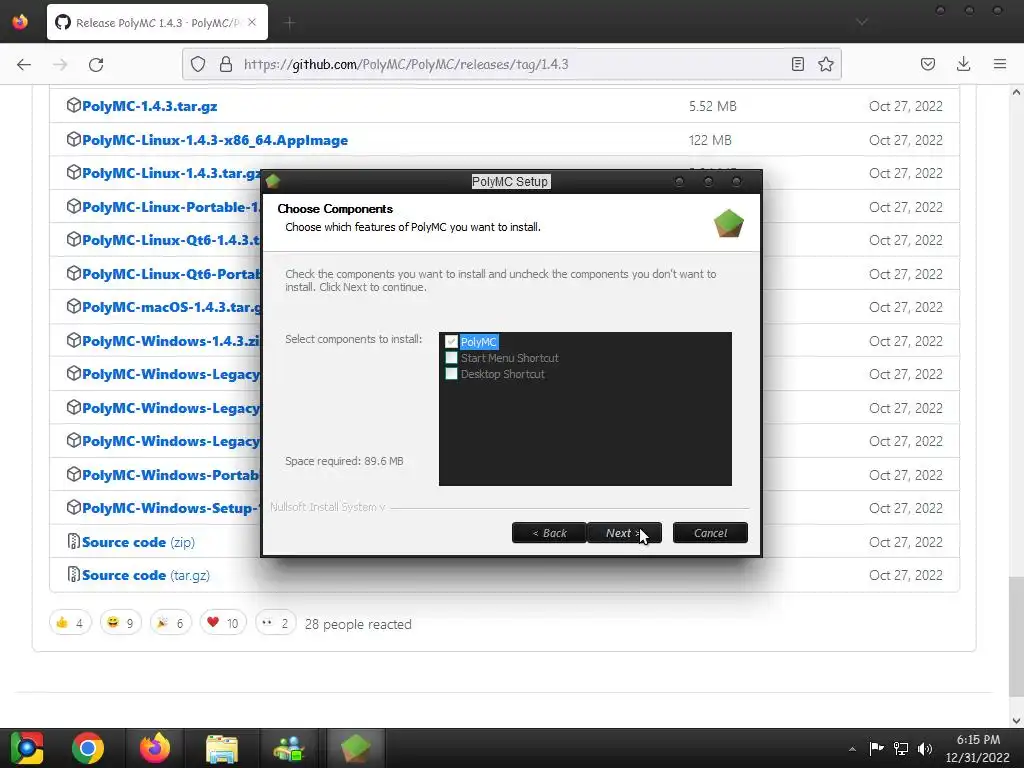This screenshot has width=1024, height=768.
Task: React with the eyes emoji
Action: 275,623
